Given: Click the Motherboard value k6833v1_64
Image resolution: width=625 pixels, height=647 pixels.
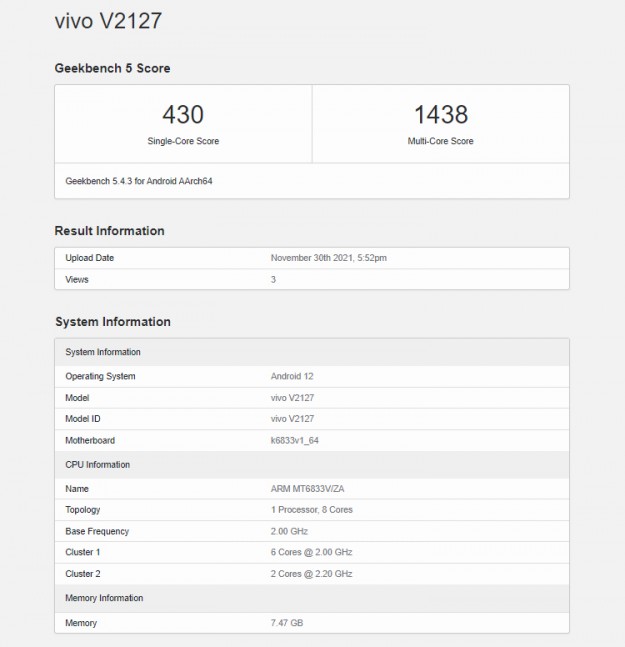Looking at the screenshot, I should (295, 441).
